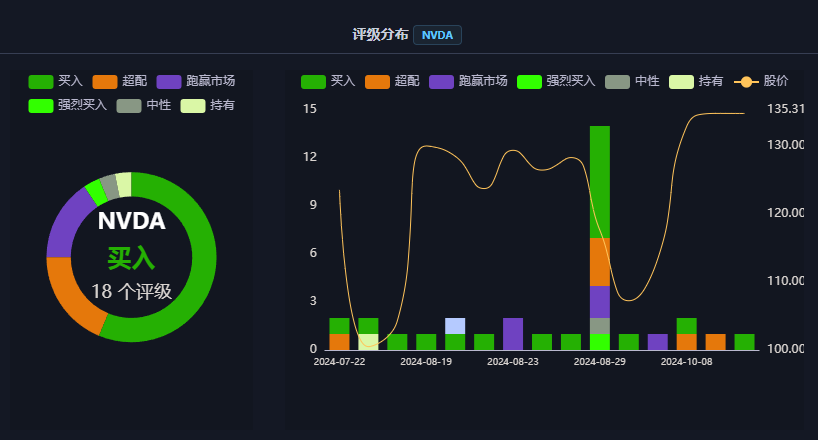Click orange segment of the 2024-07-22 bar

[340, 342]
